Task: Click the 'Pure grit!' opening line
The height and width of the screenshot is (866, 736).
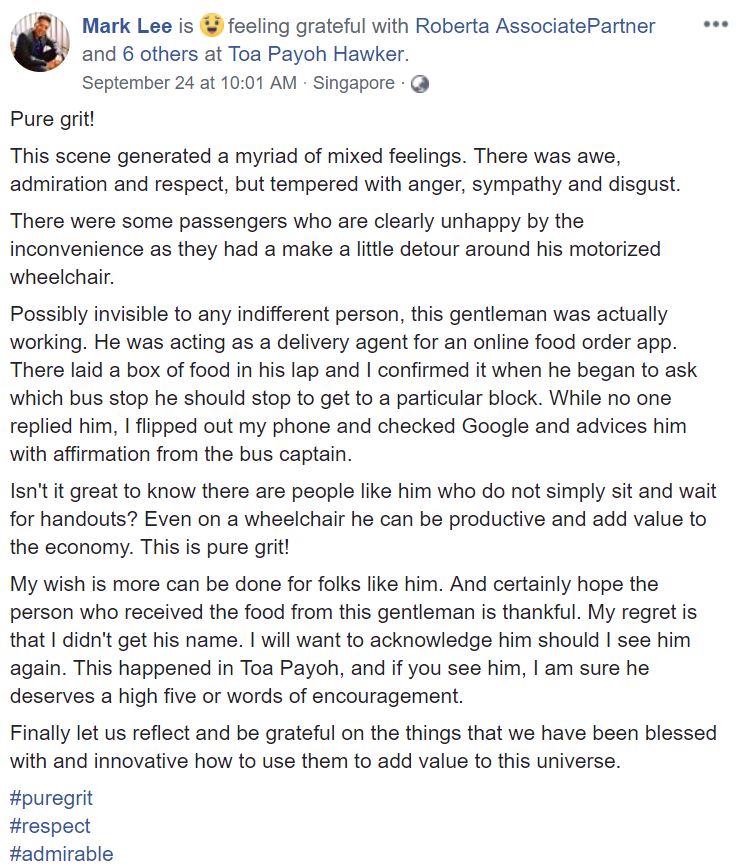Action: [55, 120]
